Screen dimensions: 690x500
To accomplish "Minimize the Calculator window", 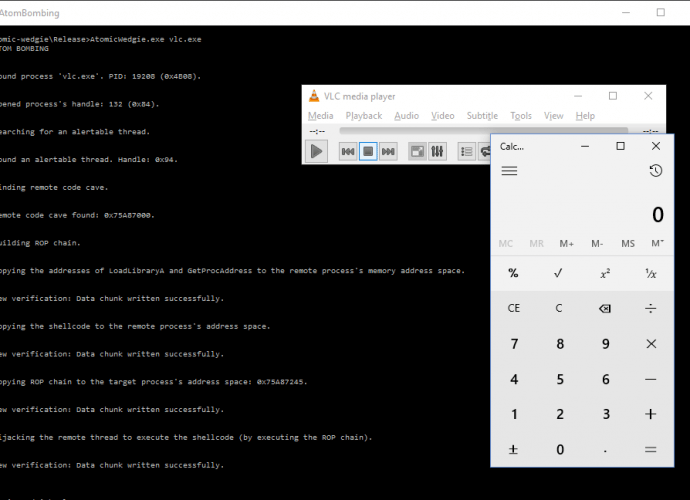I will coord(585,146).
